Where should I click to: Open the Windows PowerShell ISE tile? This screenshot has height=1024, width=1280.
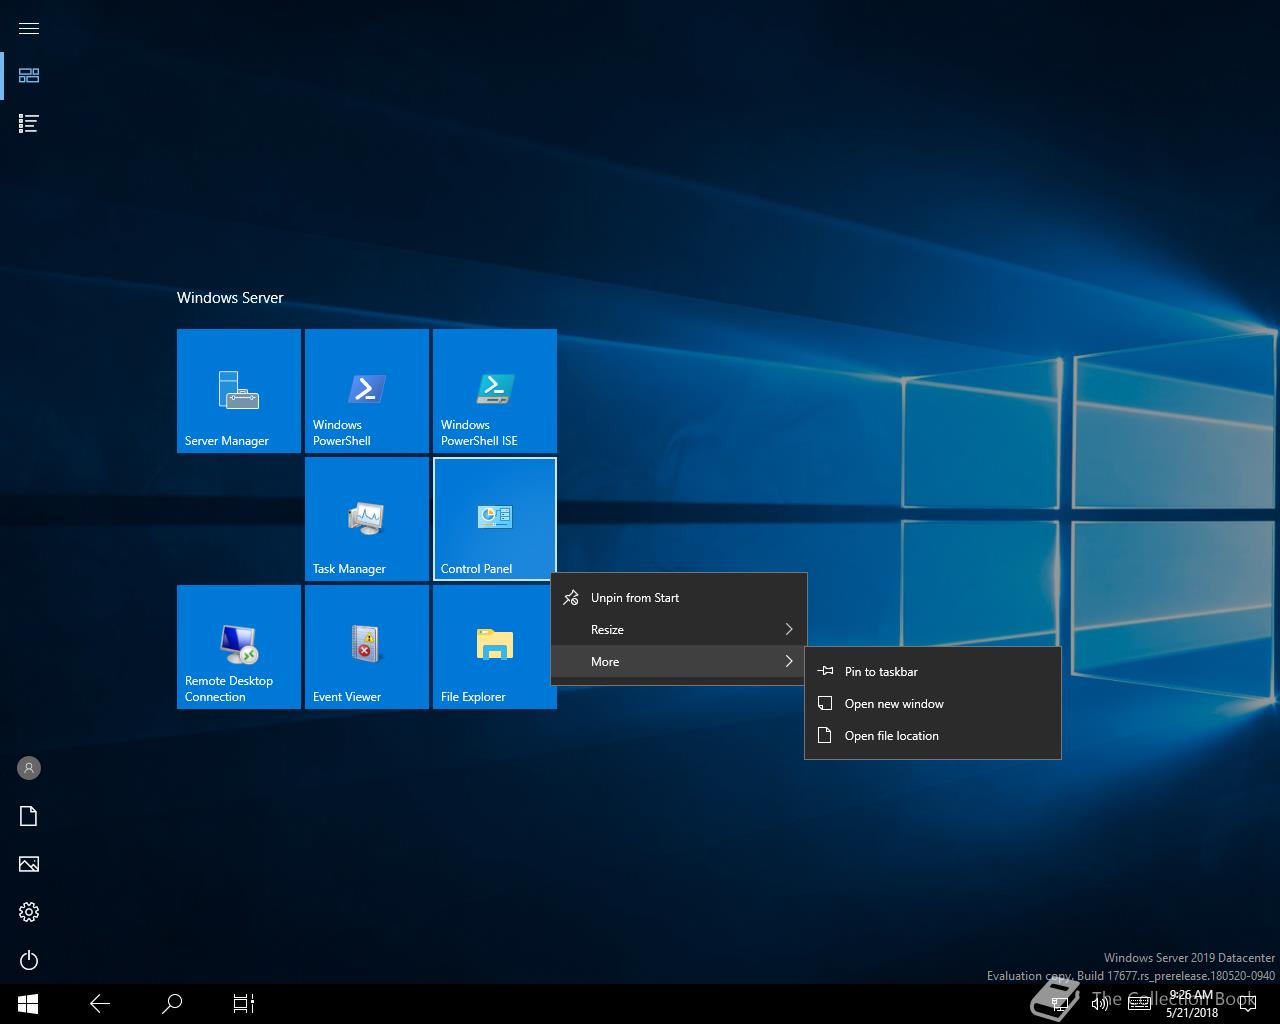pyautogui.click(x=495, y=391)
